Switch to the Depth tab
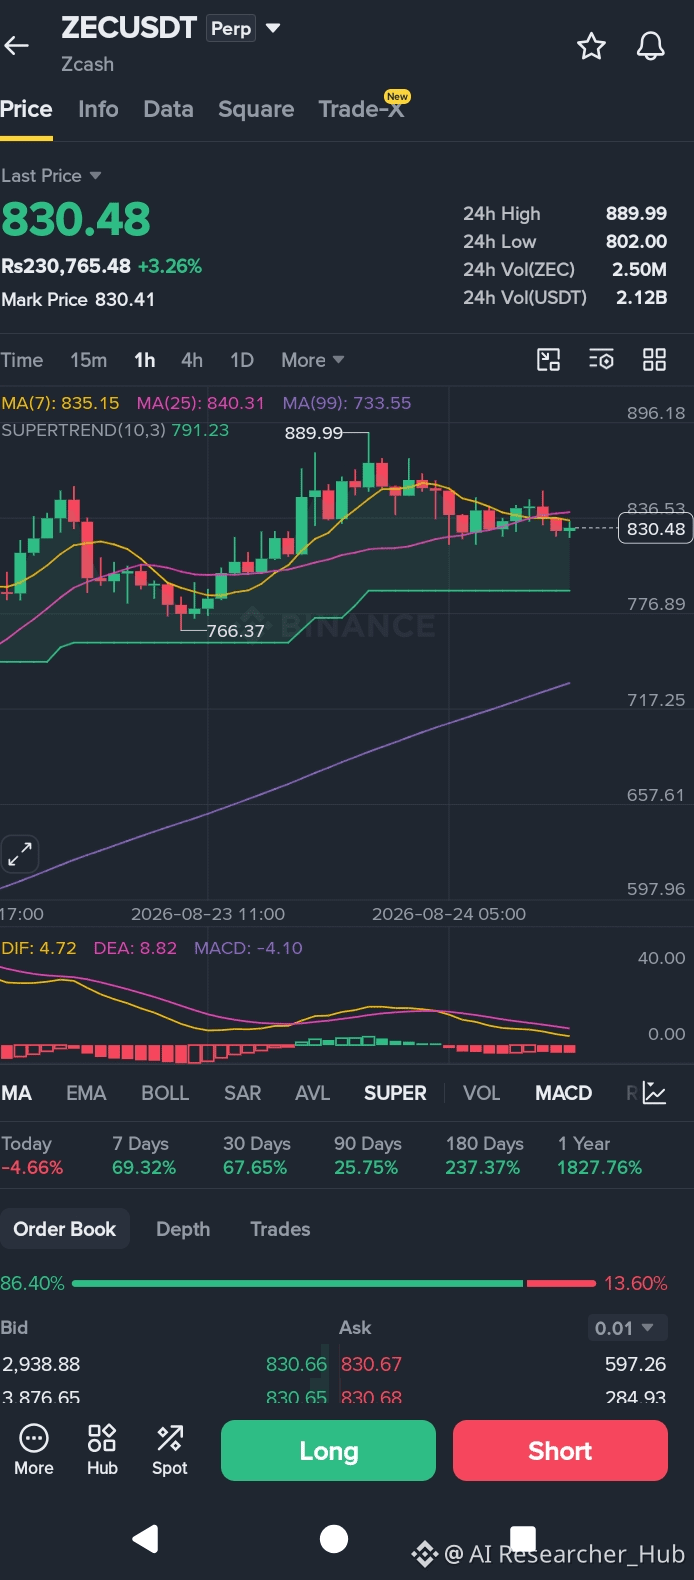This screenshot has width=694, height=1580. click(x=183, y=1229)
